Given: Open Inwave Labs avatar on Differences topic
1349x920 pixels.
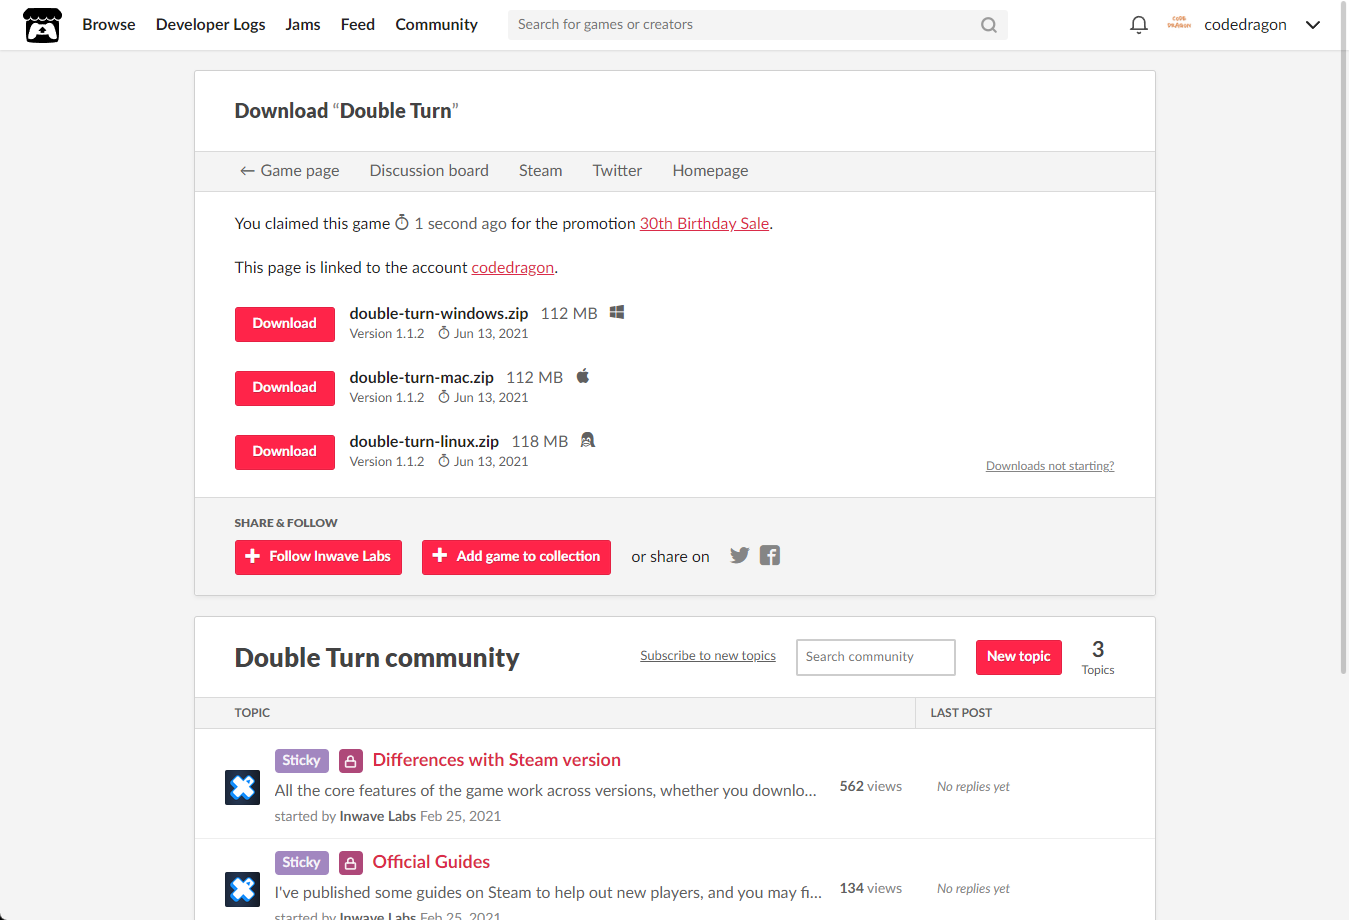Looking at the screenshot, I should 243,787.
